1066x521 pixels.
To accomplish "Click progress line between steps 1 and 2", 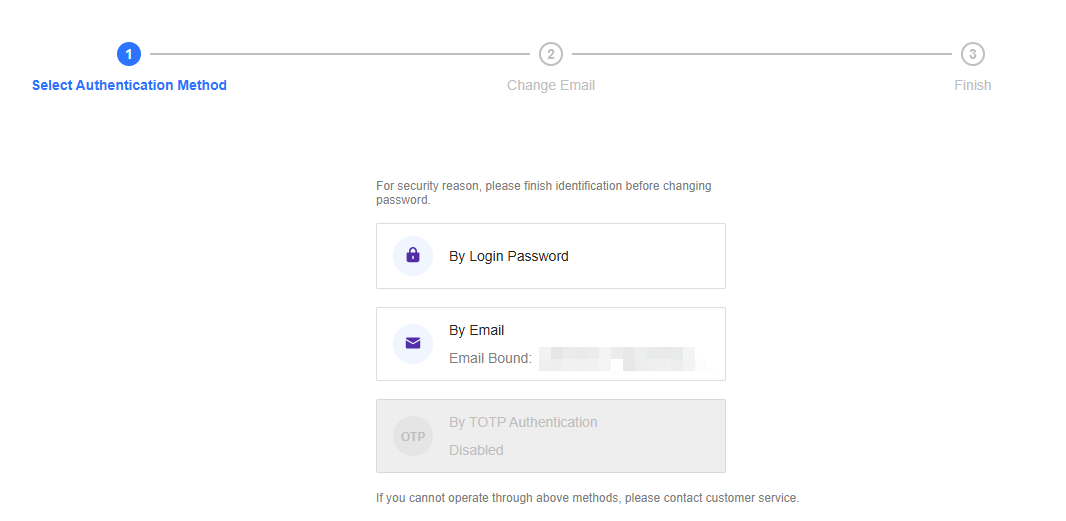I will click(x=339, y=54).
